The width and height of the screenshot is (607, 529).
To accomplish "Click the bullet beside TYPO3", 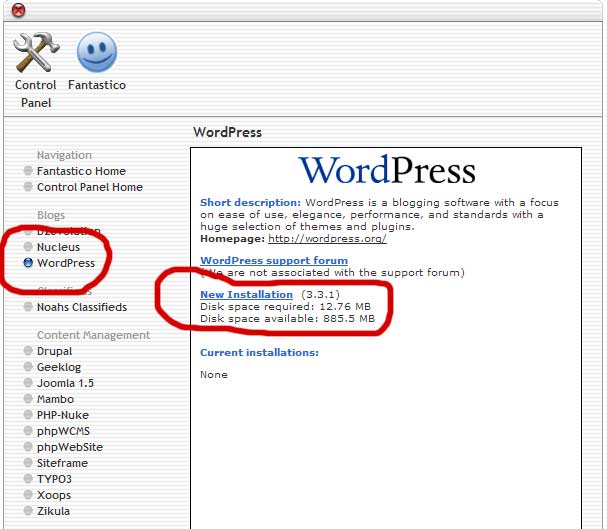I will pos(28,479).
